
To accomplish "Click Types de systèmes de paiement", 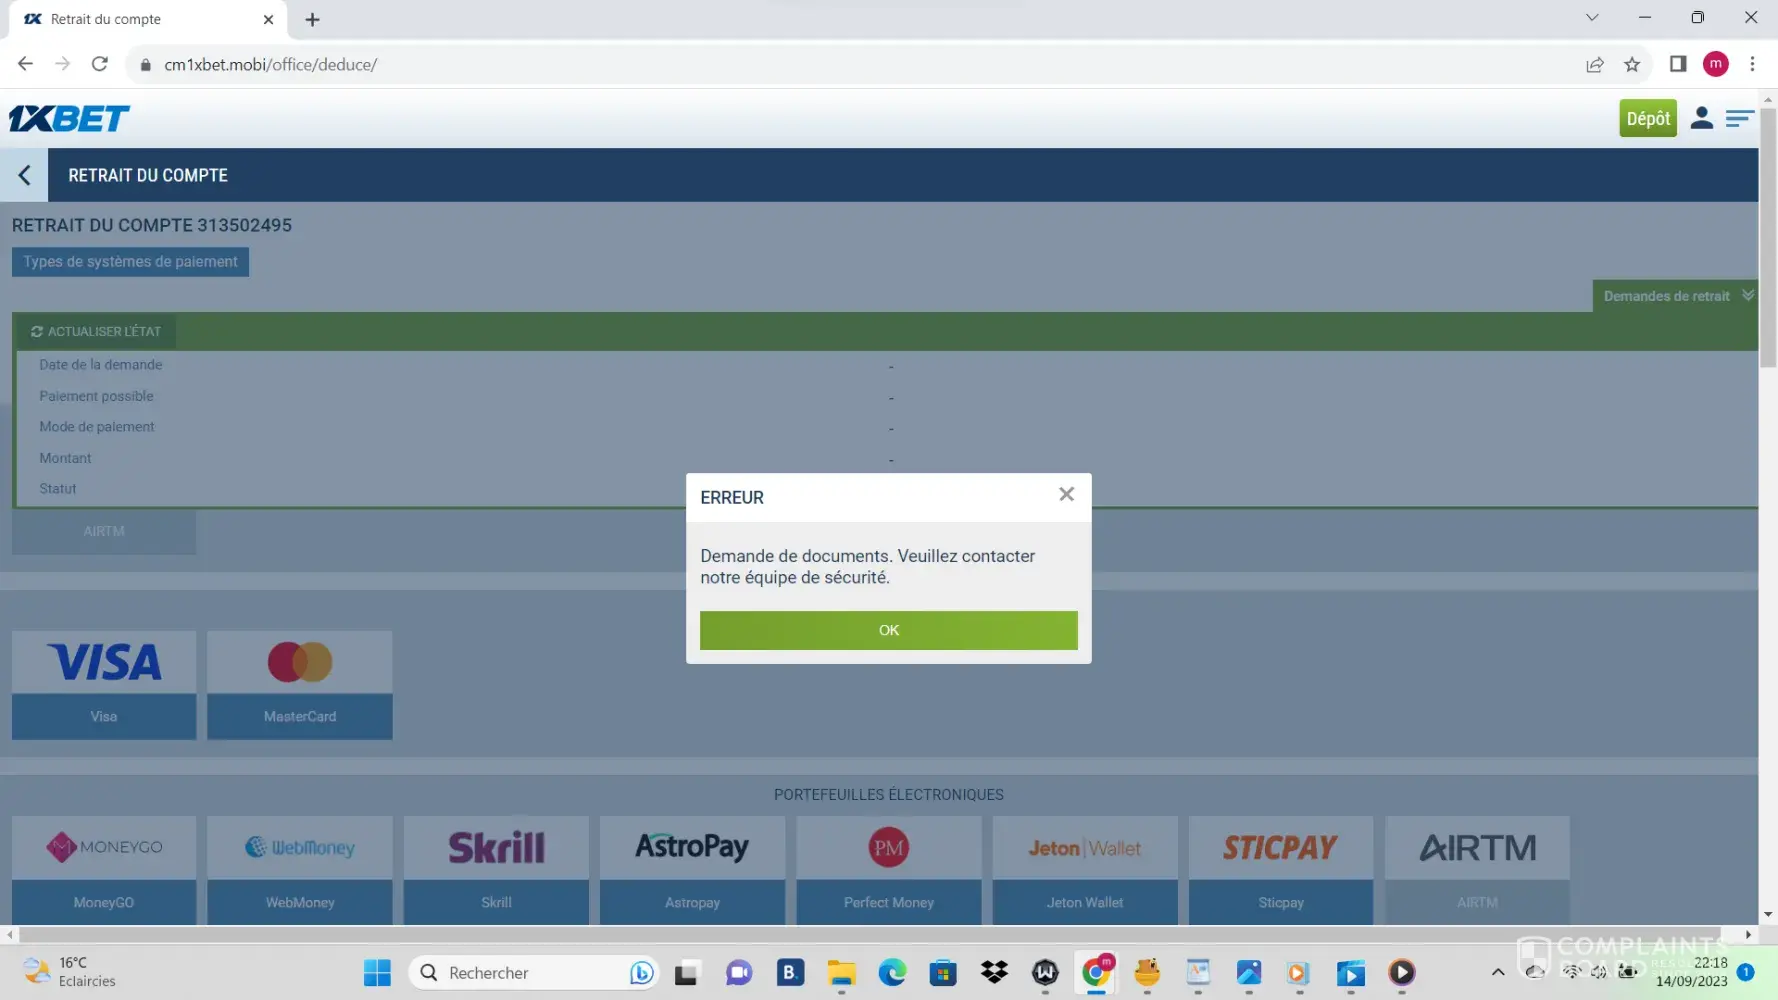I will (130, 262).
